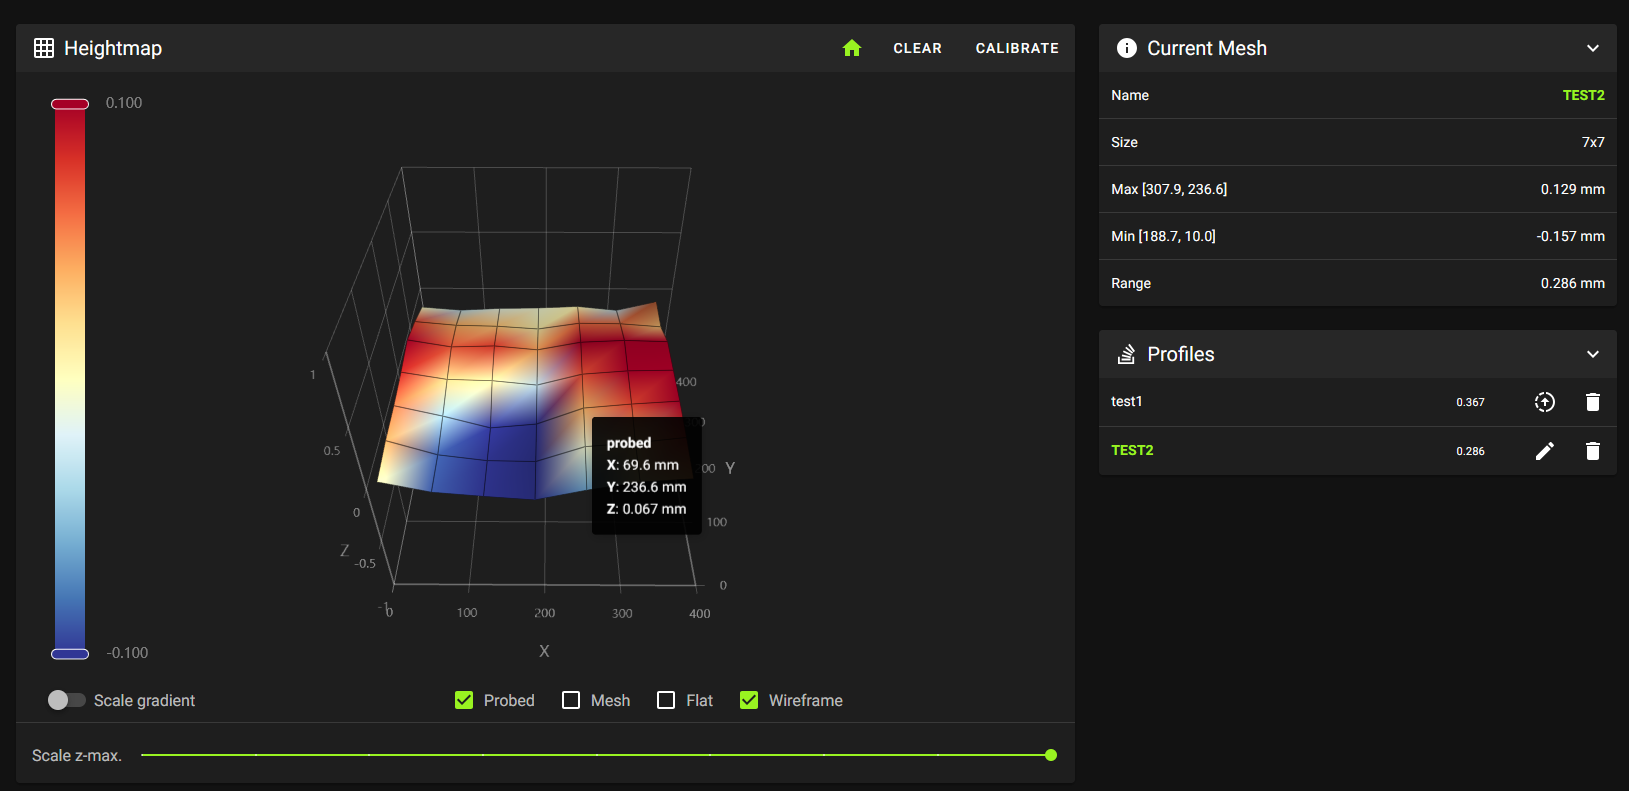Click the Scale z-max label
The width and height of the screenshot is (1629, 791).
(x=77, y=755)
